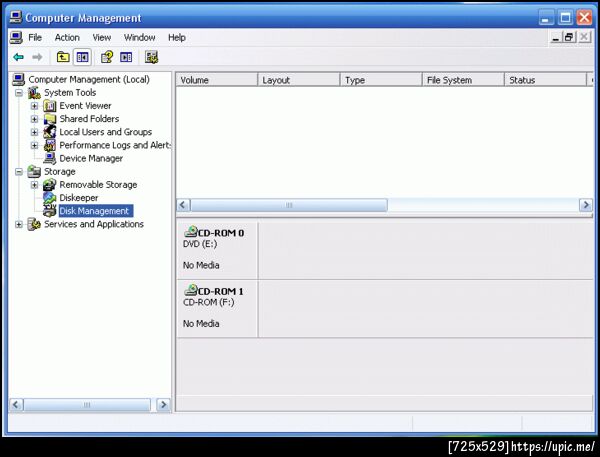600x457 pixels.
Task: Toggle Show/Hide Console Tree toolbar icon
Action: coord(82,57)
